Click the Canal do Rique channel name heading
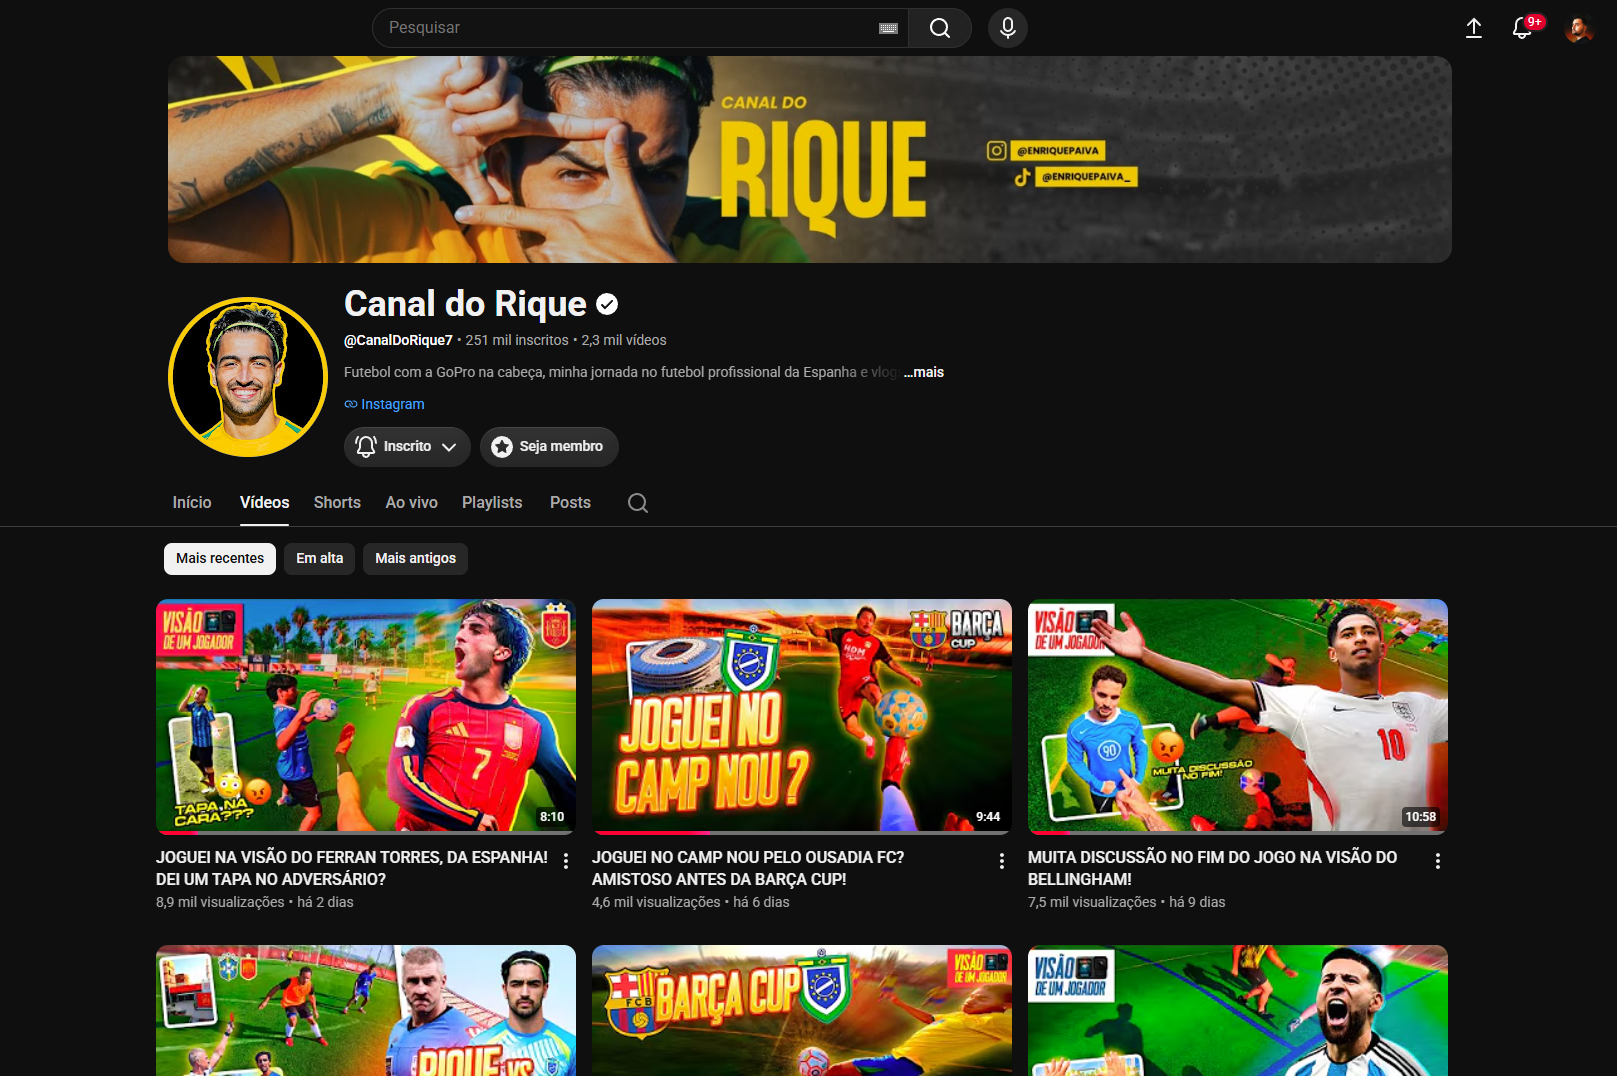Image resolution: width=1617 pixels, height=1076 pixels. 465,304
